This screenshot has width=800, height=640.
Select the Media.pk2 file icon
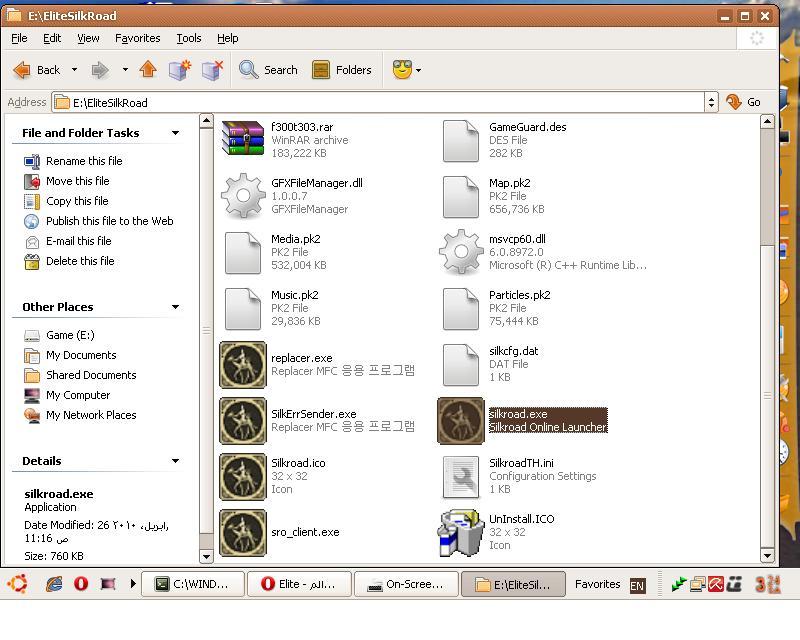pyautogui.click(x=243, y=253)
